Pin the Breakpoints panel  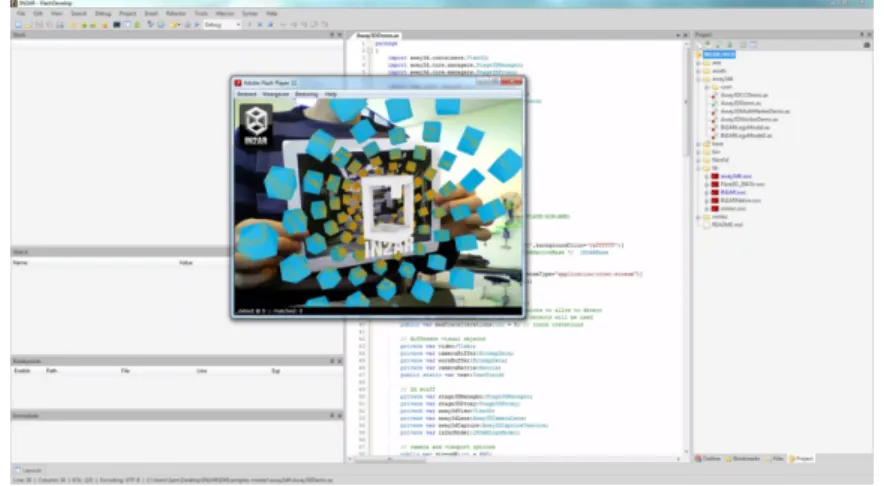coord(332,361)
